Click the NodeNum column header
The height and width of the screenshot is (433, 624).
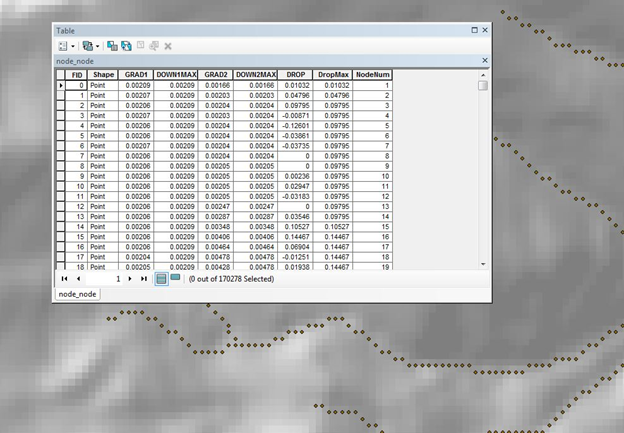click(373, 75)
